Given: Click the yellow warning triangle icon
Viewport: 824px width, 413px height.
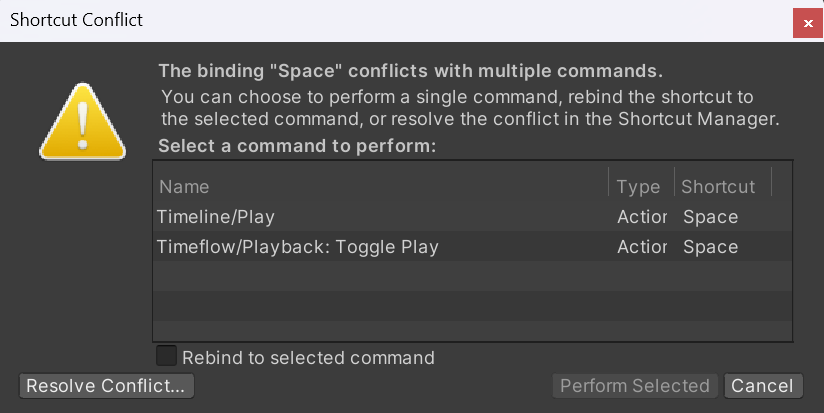Looking at the screenshot, I should (83, 122).
